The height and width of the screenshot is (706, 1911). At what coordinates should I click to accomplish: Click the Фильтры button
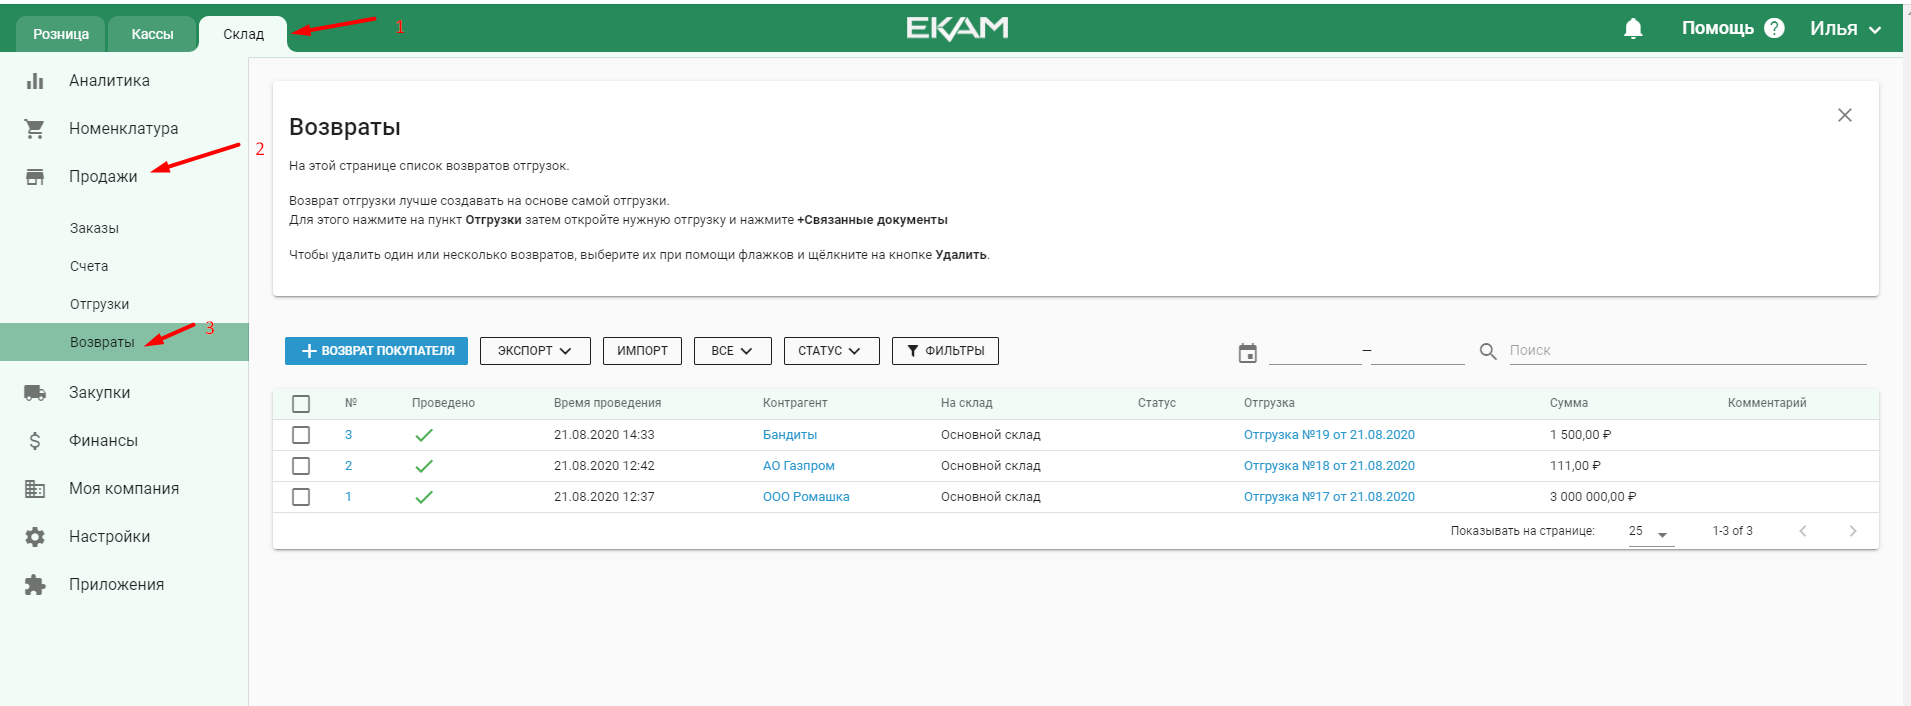point(945,351)
